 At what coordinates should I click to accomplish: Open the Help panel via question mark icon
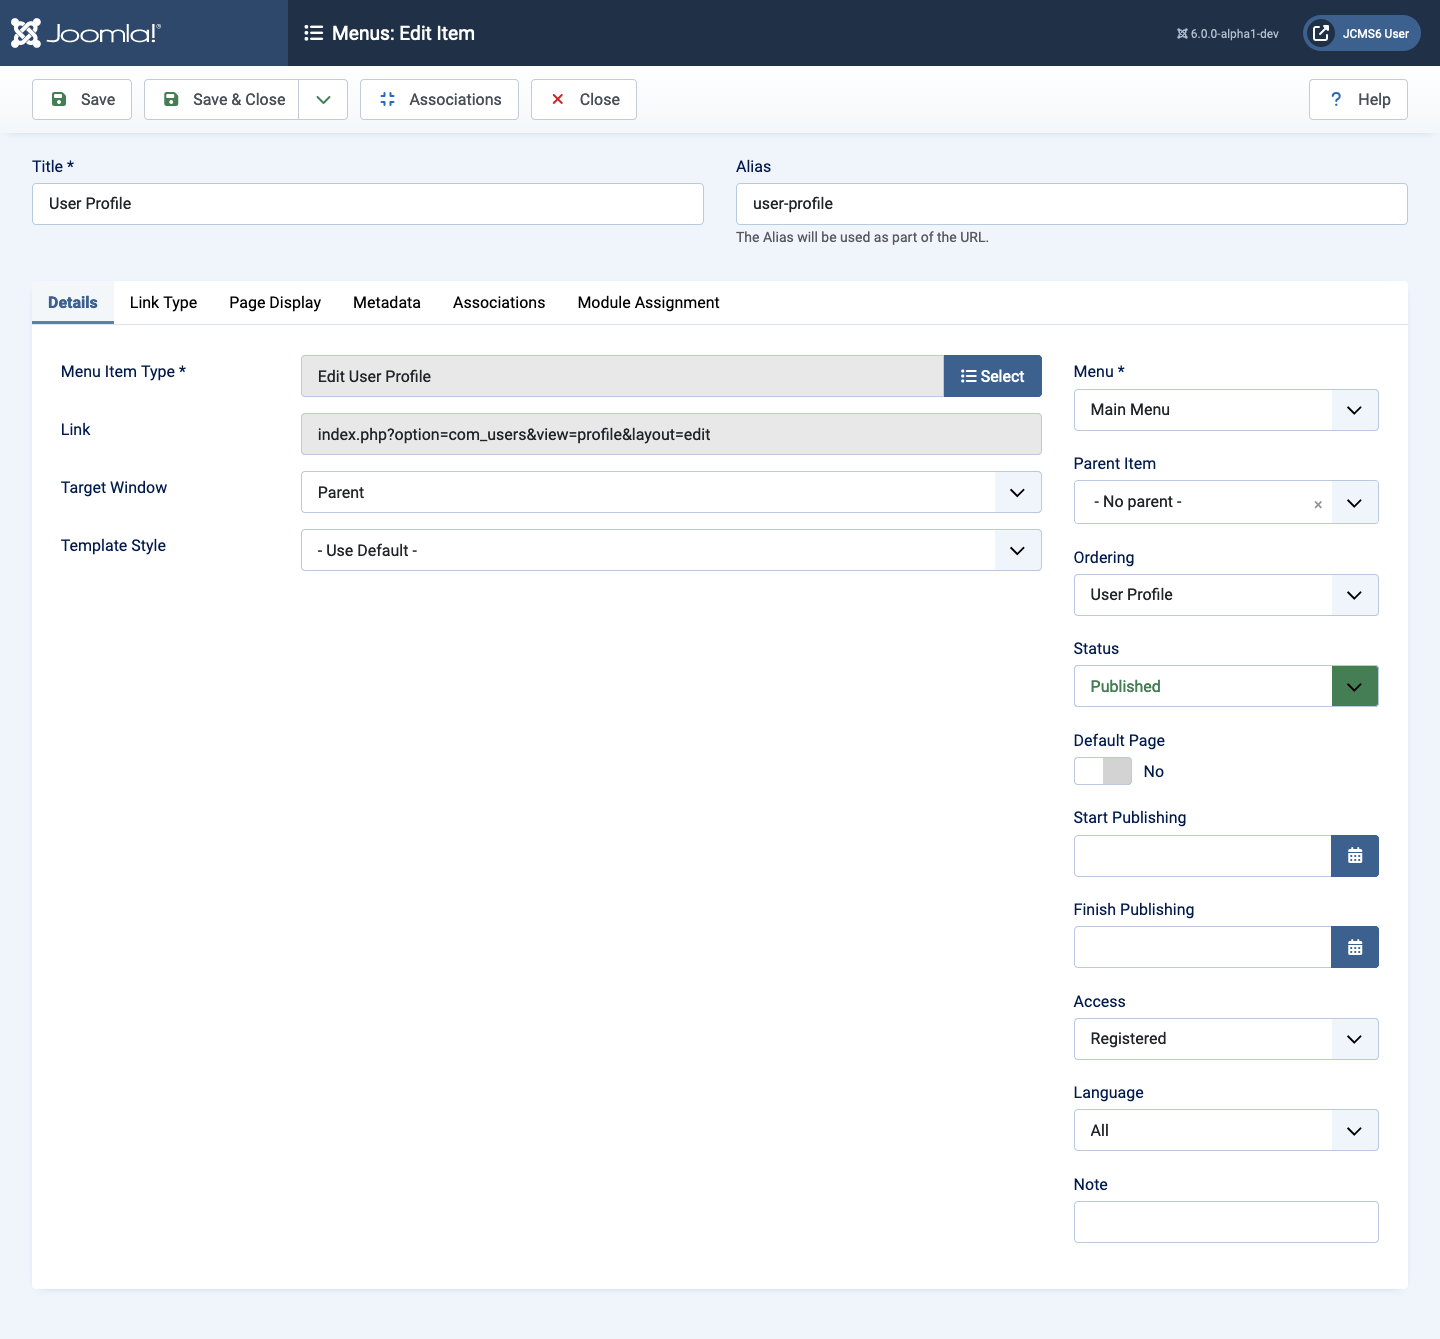click(x=1336, y=99)
